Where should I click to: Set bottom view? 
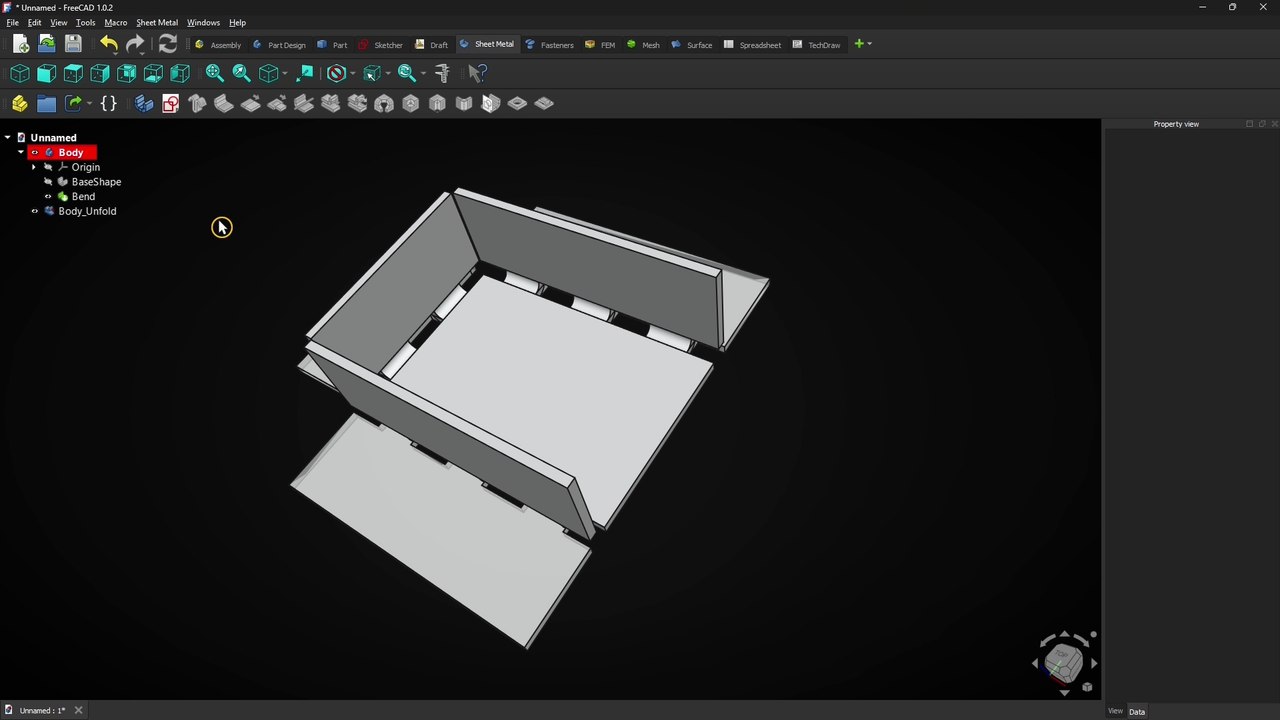pos(153,73)
